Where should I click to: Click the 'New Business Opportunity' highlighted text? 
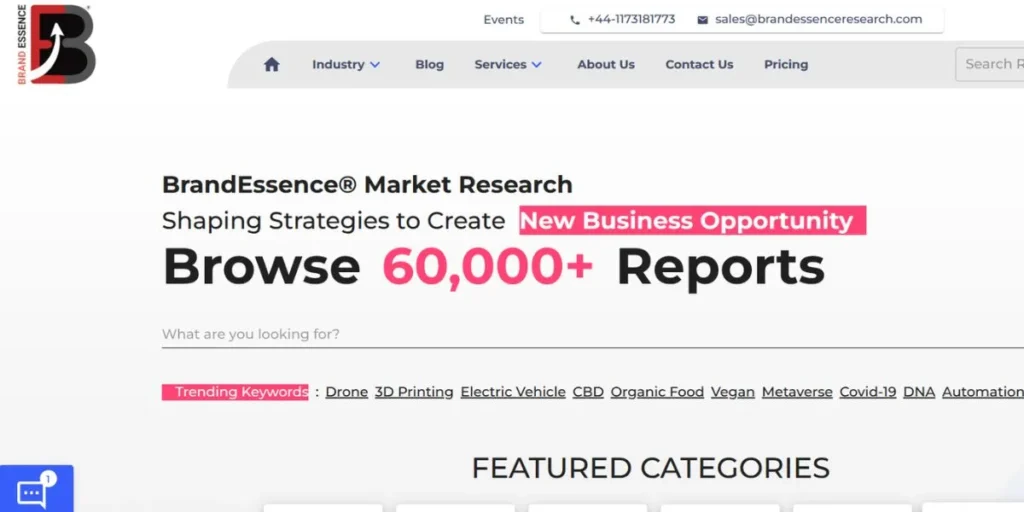pos(693,221)
